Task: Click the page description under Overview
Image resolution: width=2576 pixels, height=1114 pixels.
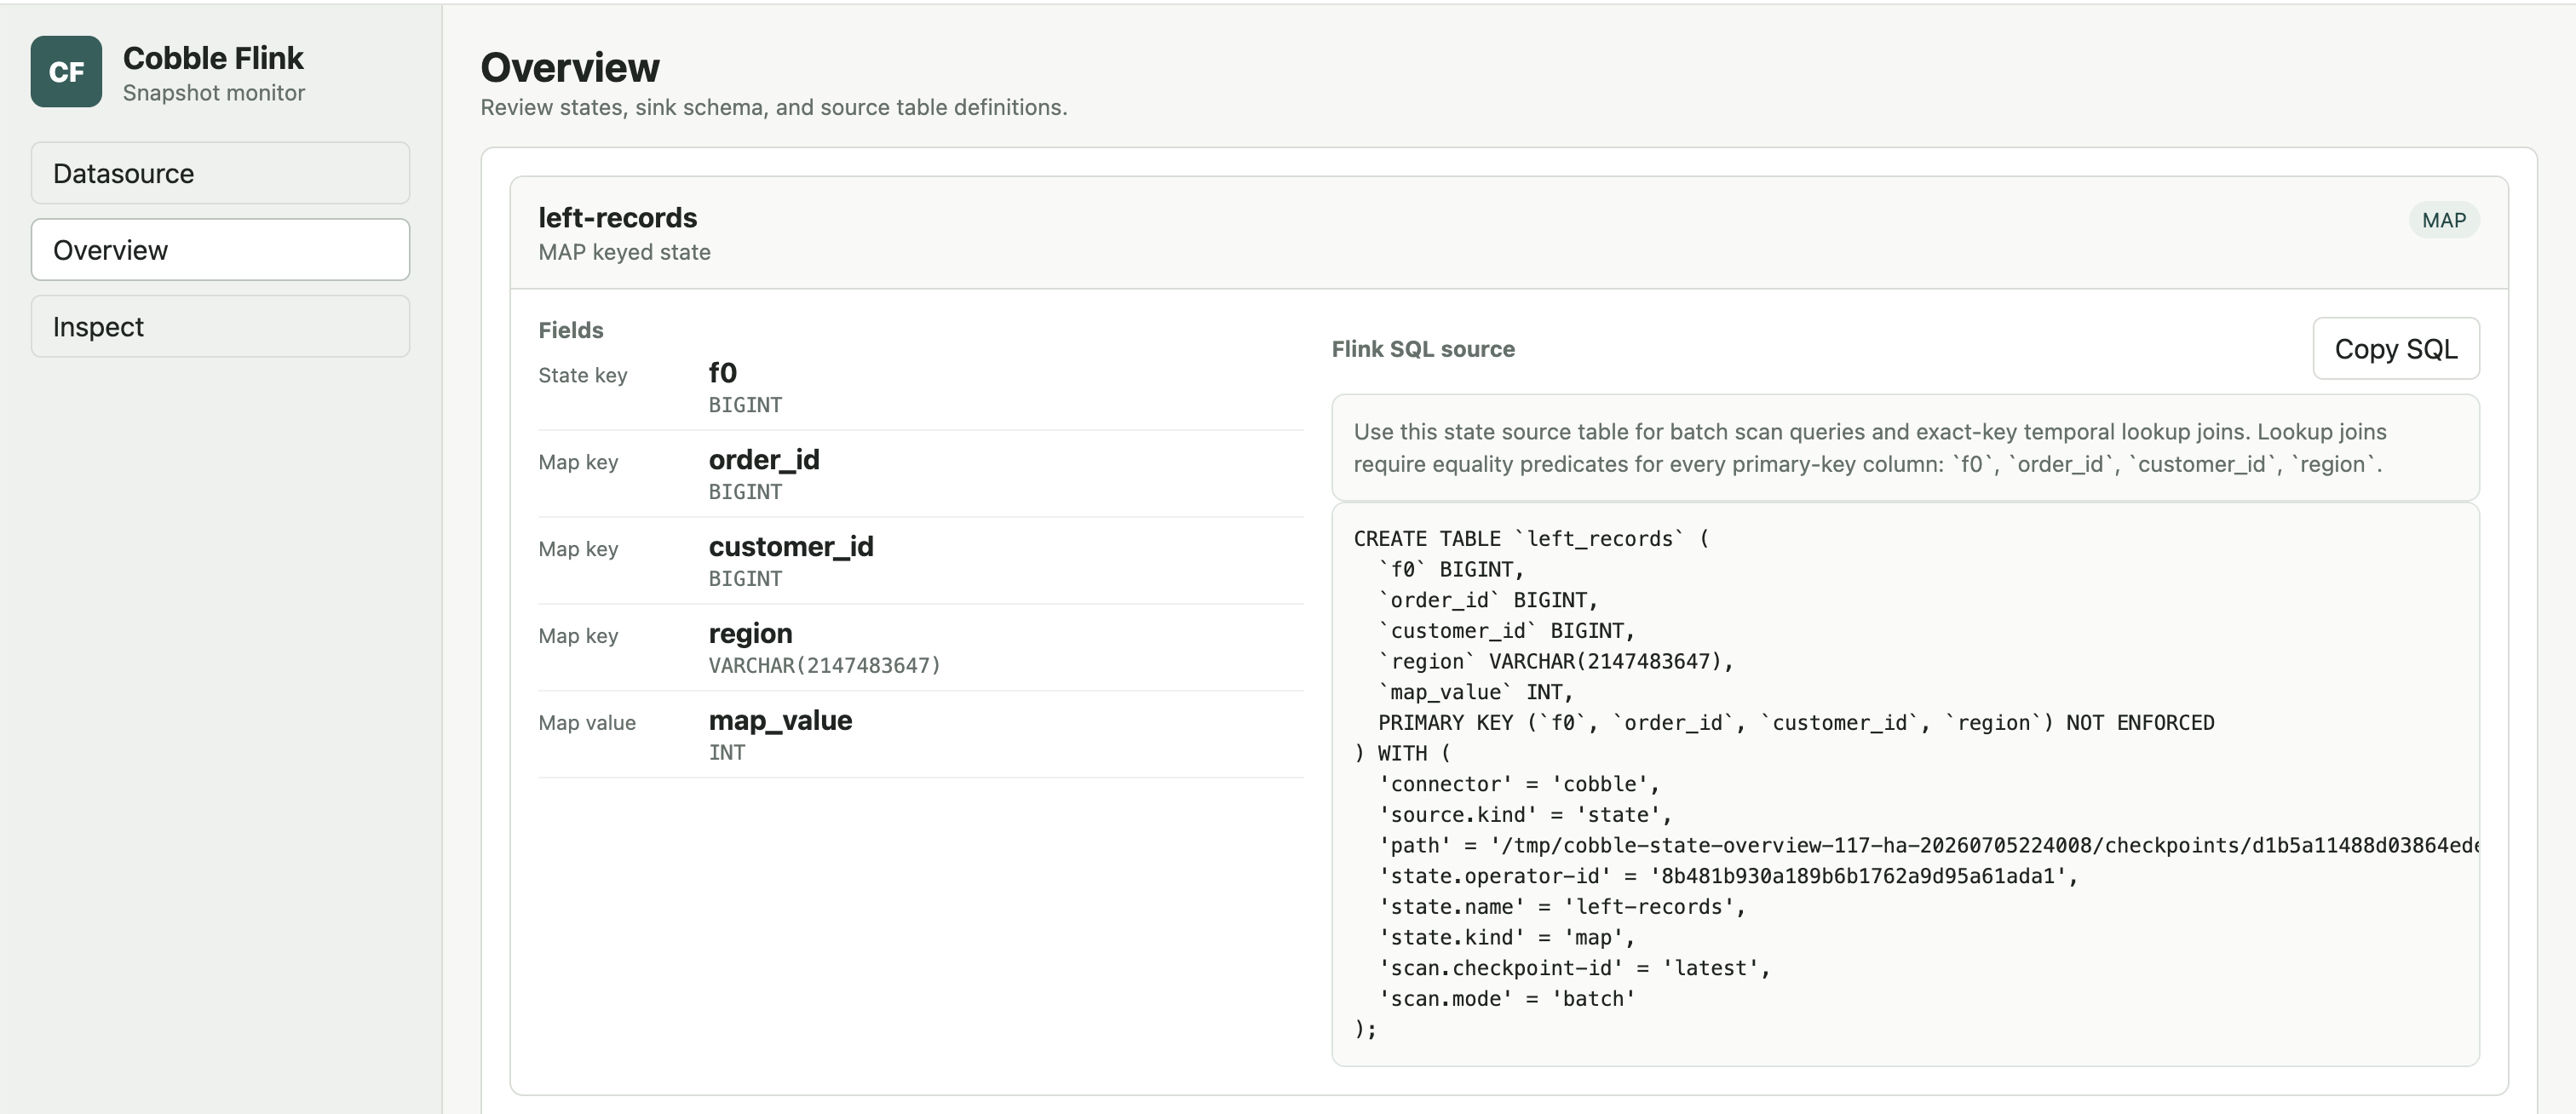Action: coord(774,107)
